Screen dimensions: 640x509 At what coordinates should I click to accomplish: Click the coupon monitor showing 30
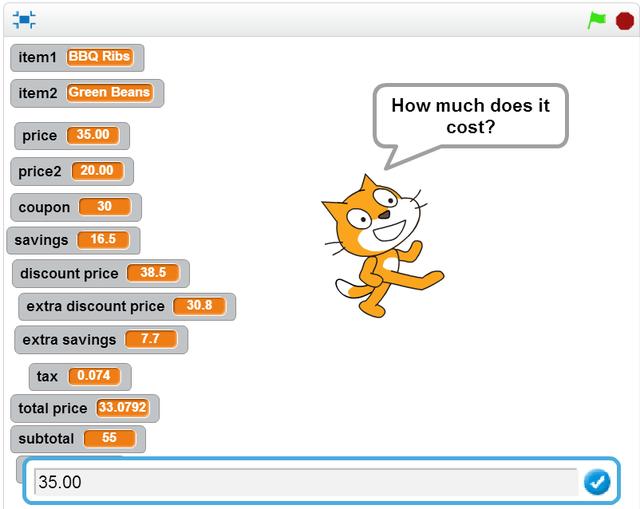[76, 207]
